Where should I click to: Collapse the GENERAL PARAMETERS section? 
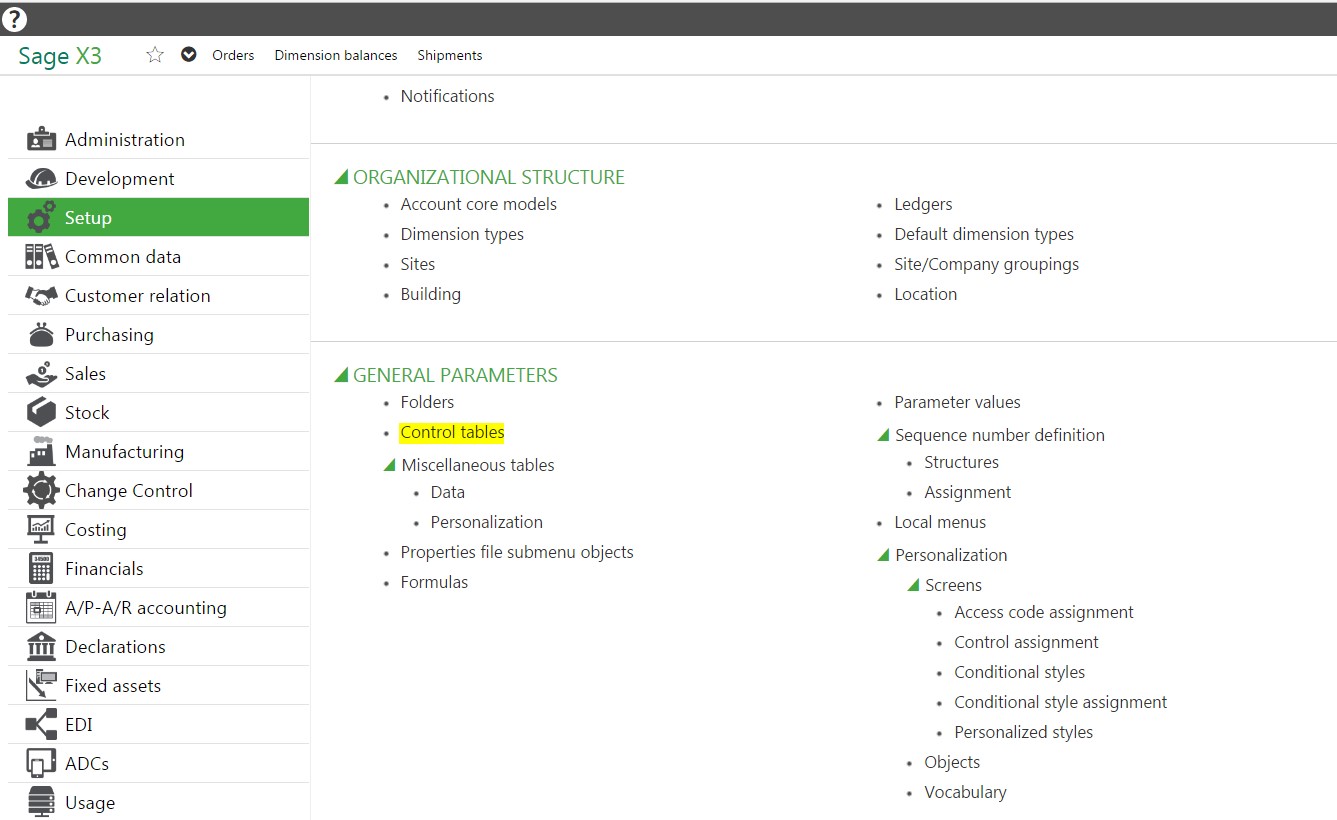(x=341, y=374)
